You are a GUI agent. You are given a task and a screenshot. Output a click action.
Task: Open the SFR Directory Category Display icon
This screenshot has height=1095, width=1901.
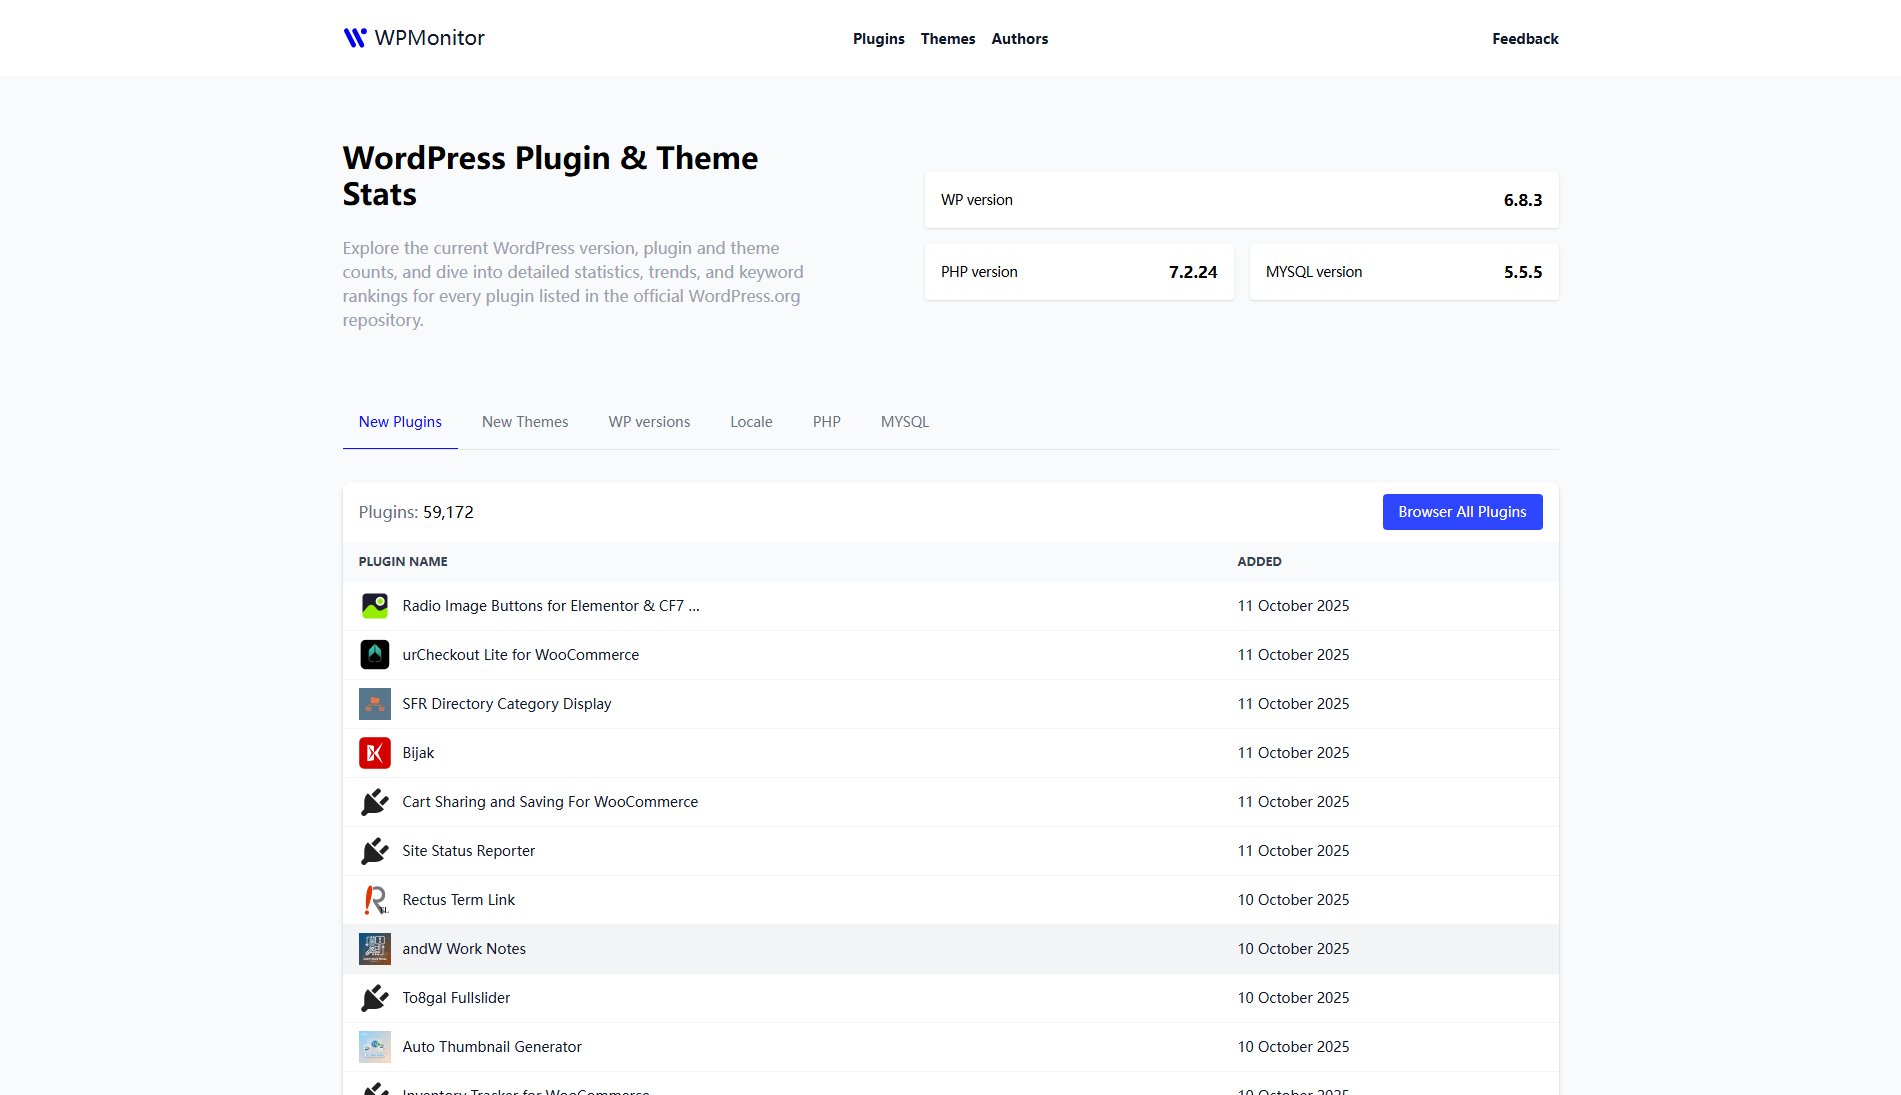[x=375, y=704]
